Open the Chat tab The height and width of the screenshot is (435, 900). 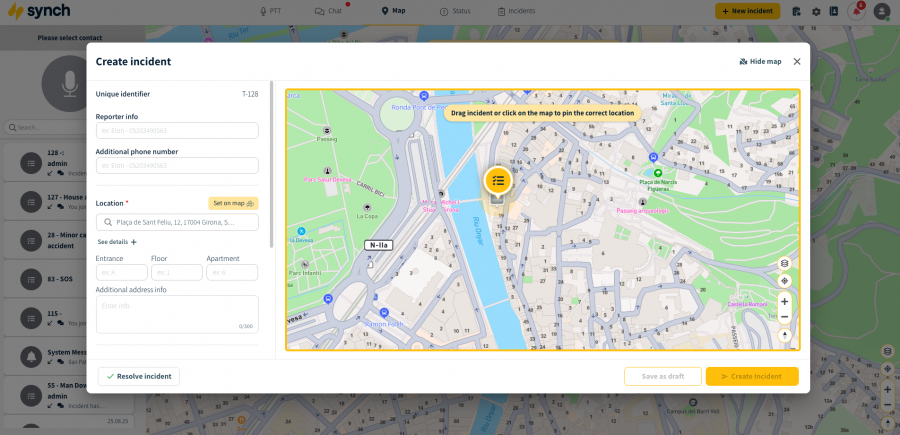point(328,11)
